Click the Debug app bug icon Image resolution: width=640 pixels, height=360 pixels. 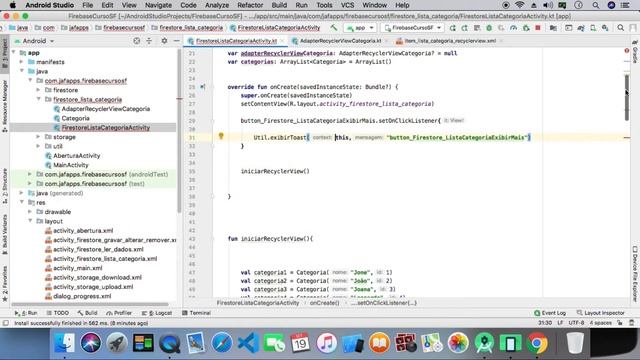pyautogui.click(x=489, y=28)
